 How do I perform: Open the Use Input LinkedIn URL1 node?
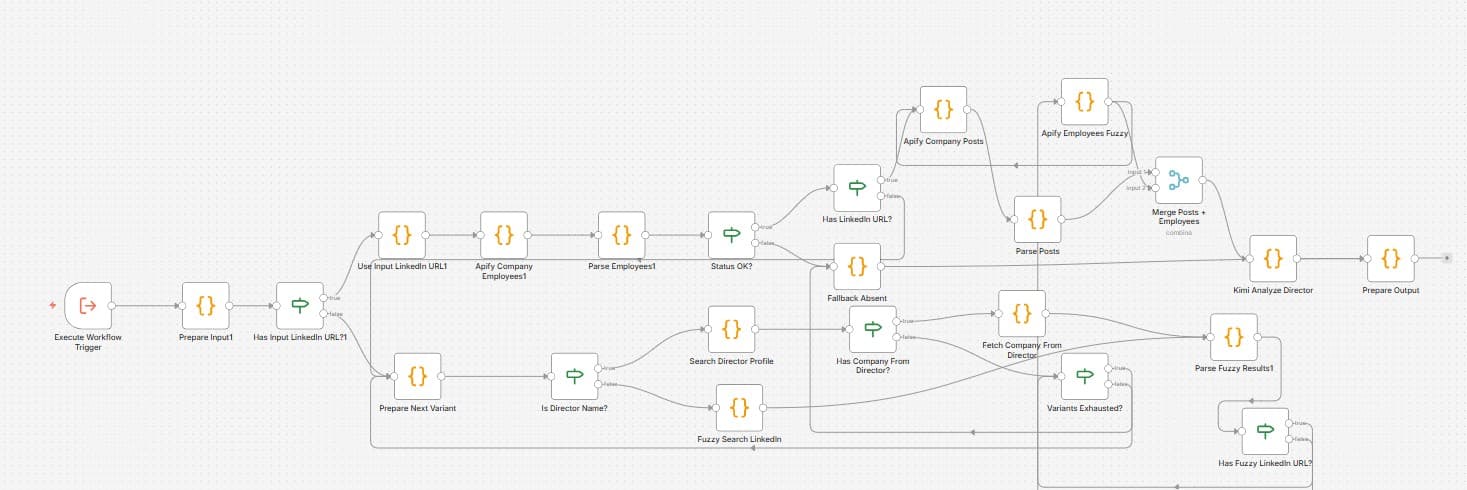click(x=402, y=235)
